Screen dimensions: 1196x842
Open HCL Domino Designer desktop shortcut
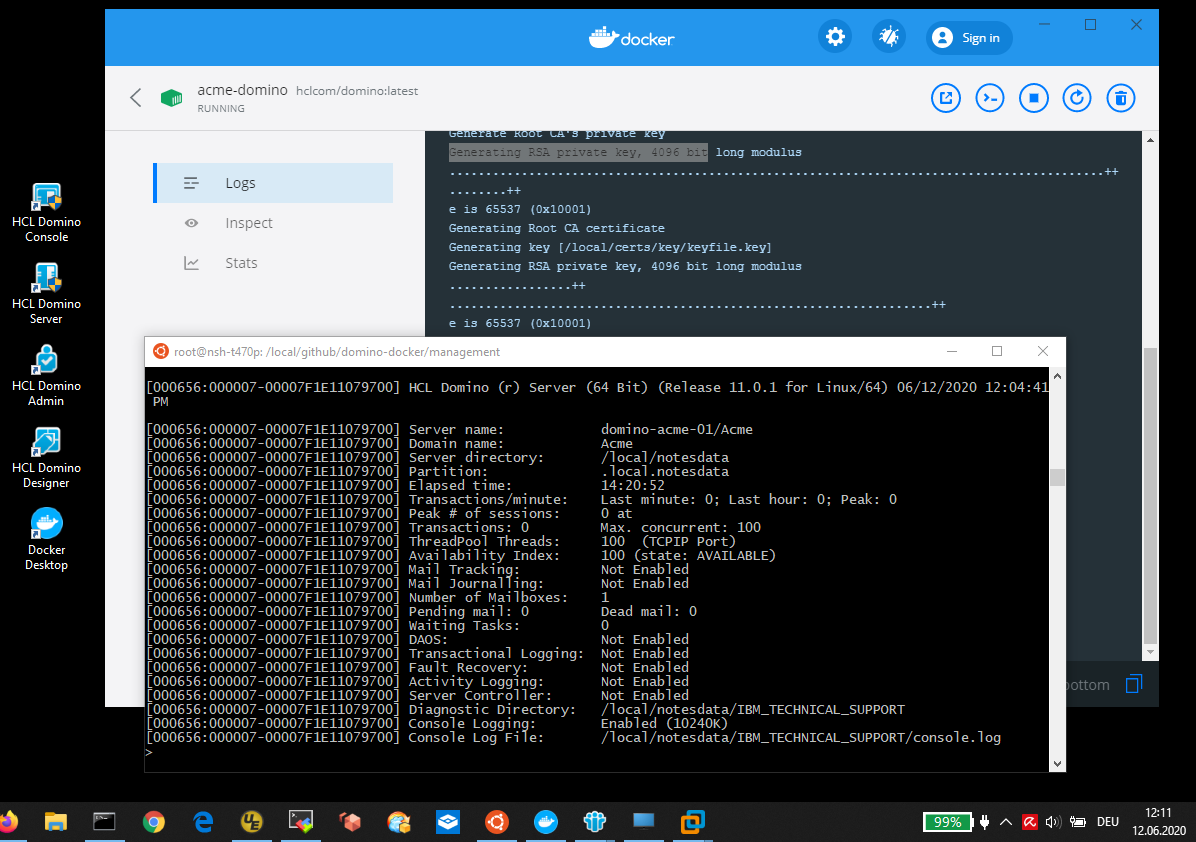[x=46, y=458]
